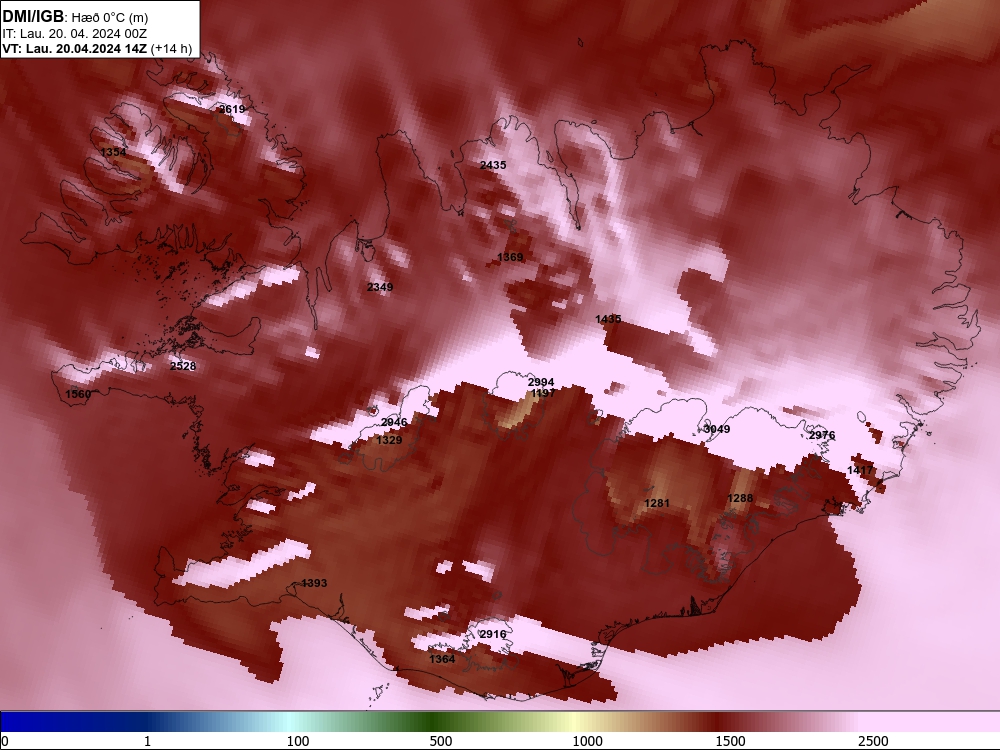The width and height of the screenshot is (1000, 750).
Task: Click the 'DMI/IGB: Hæð 0°C (m)' title
Action: (75, 17)
